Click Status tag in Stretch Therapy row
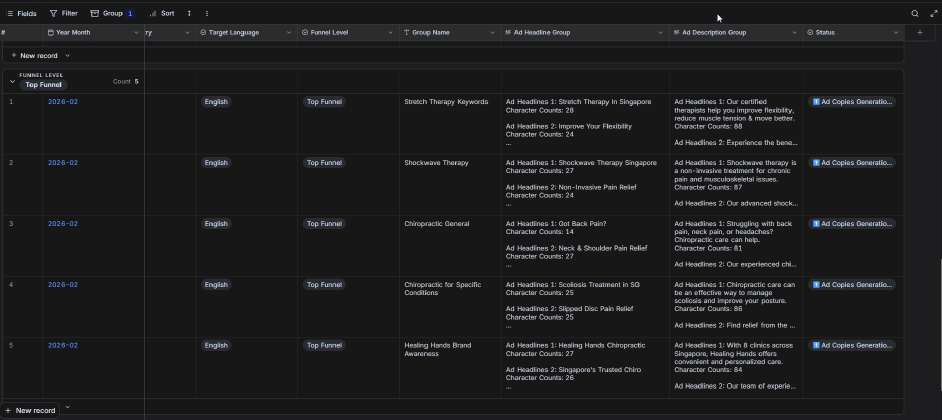Image resolution: width=942 pixels, height=420 pixels. click(x=852, y=102)
